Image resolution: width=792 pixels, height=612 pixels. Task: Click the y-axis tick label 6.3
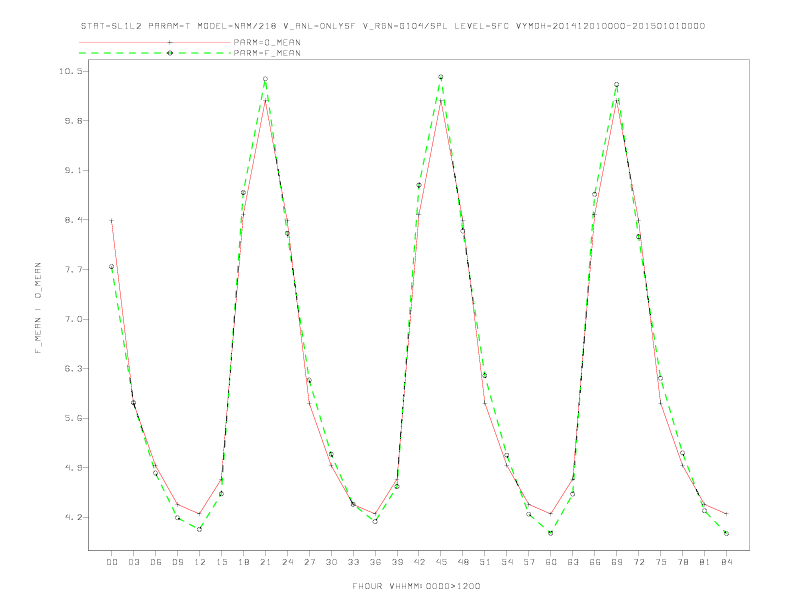(73, 369)
